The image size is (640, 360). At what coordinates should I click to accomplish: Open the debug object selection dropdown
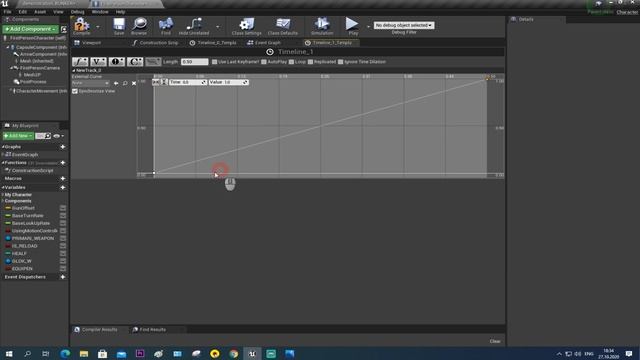404,25
